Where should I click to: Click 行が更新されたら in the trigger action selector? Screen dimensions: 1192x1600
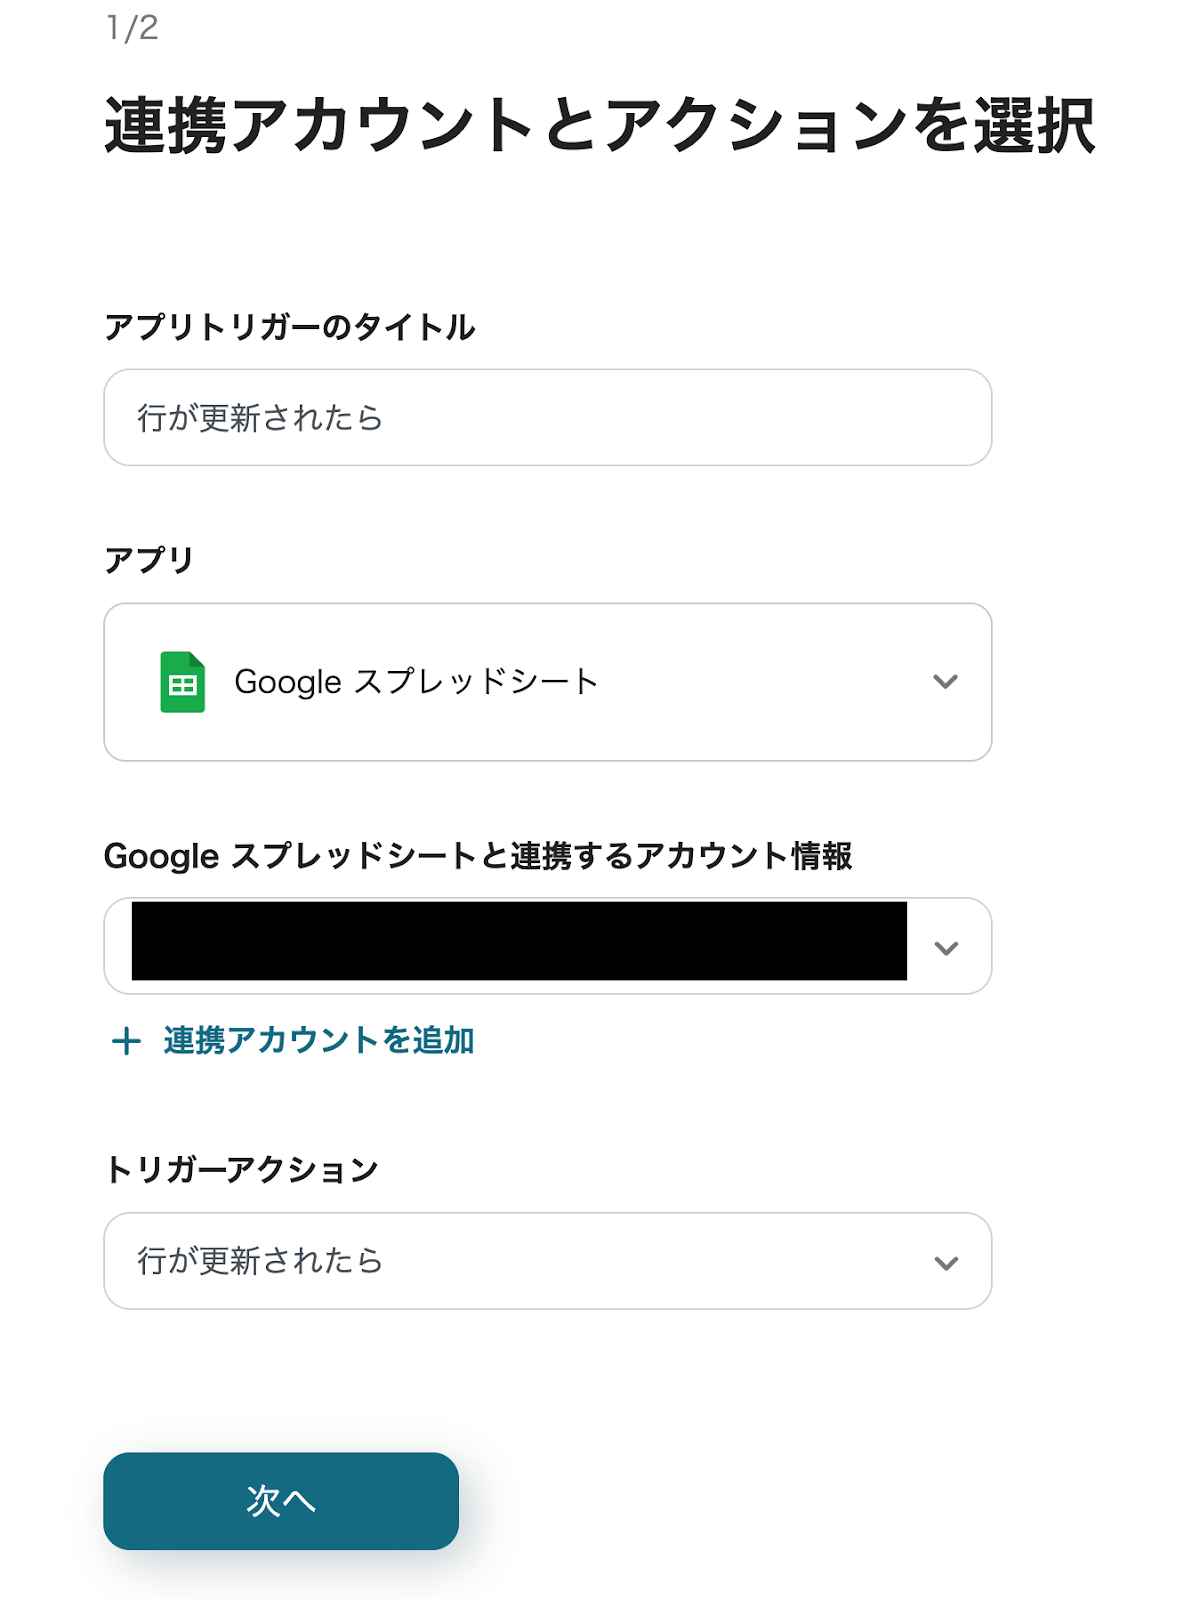coord(260,1261)
